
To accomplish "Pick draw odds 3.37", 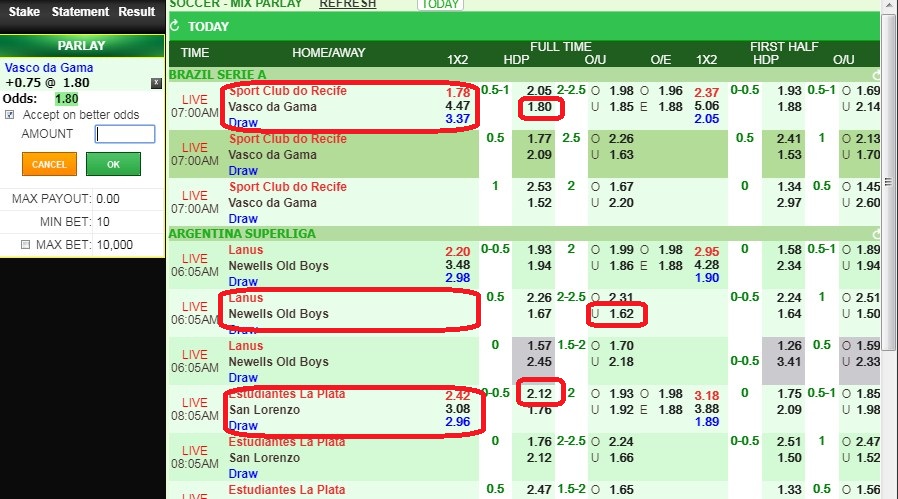I will point(458,119).
